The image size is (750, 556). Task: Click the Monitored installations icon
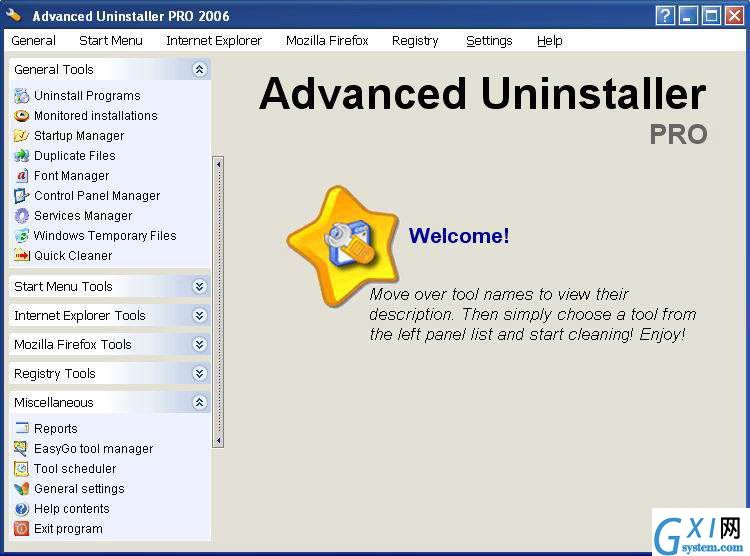point(22,116)
